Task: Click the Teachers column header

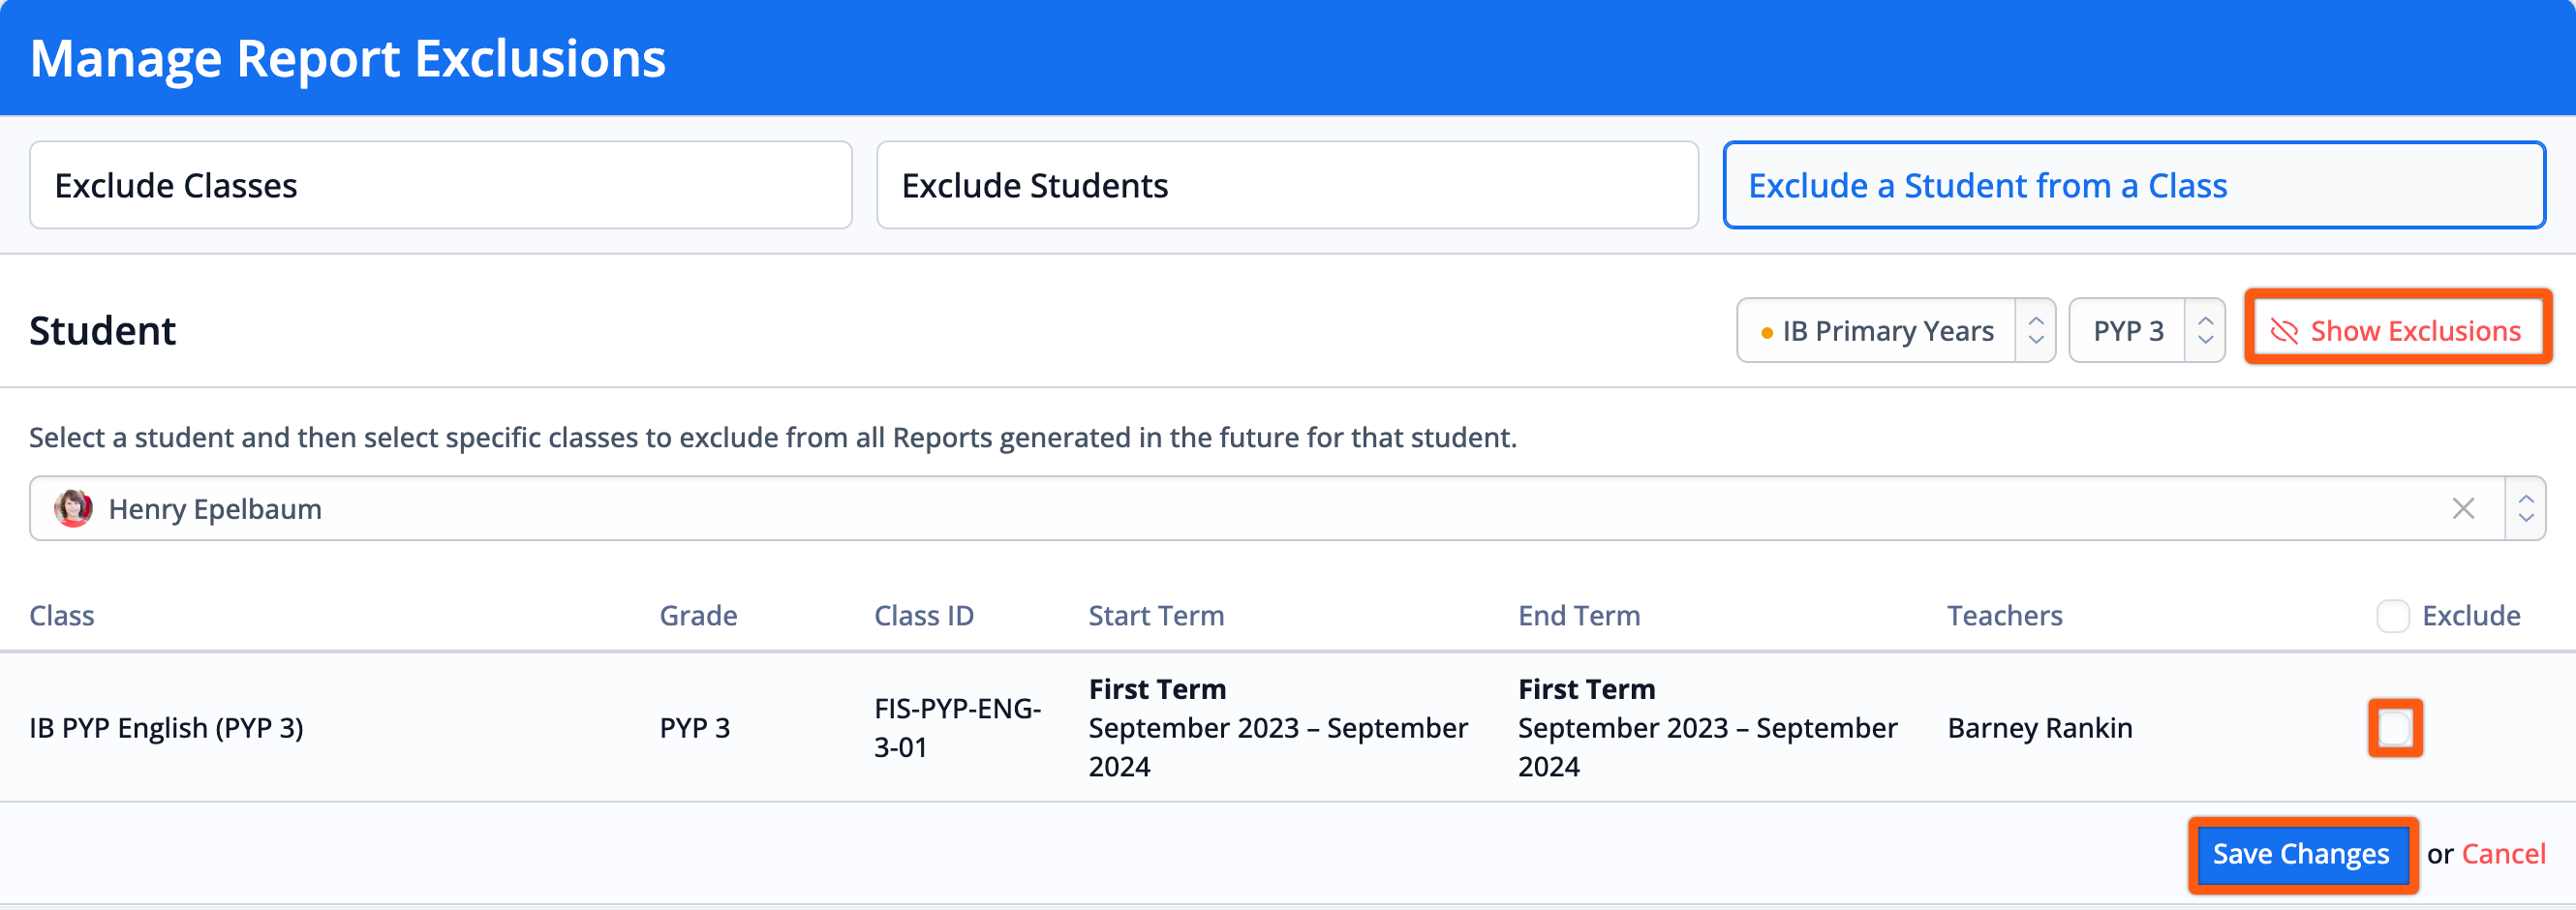Action: [x=2004, y=616]
